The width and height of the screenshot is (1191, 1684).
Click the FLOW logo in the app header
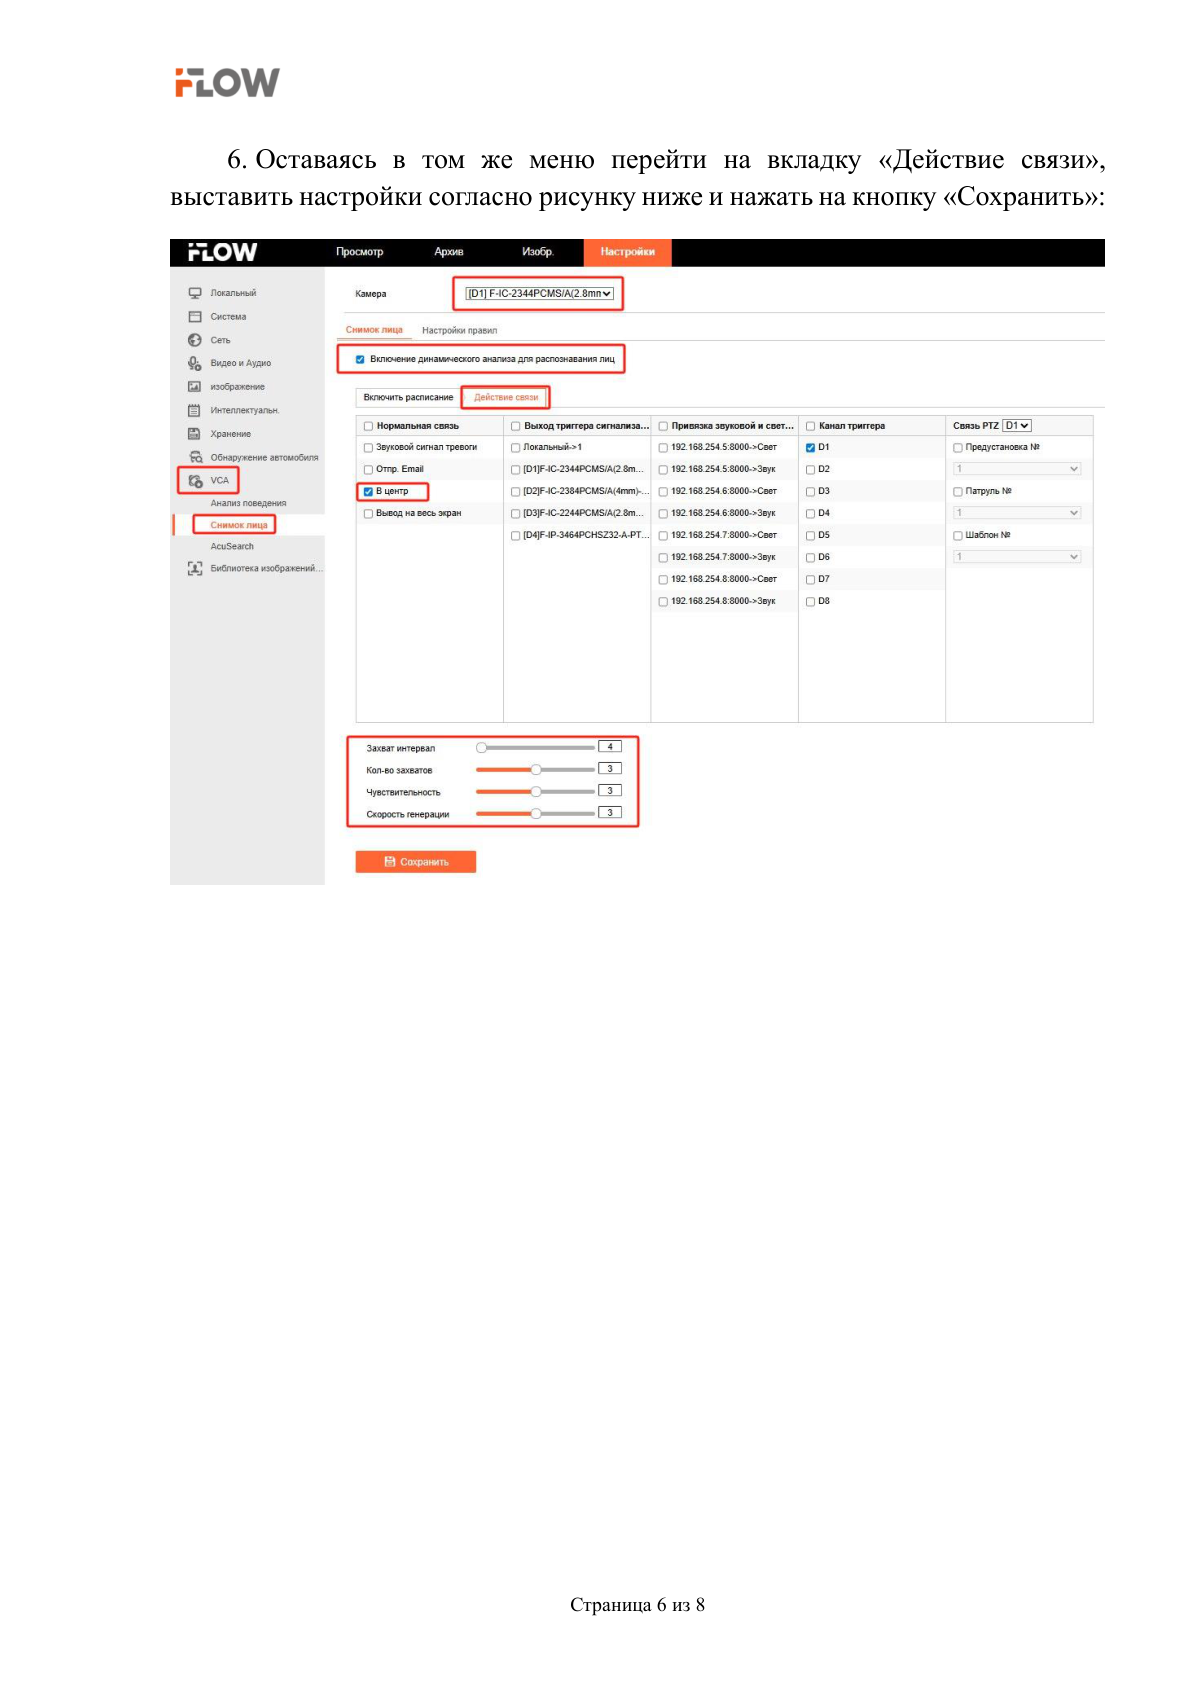pyautogui.click(x=222, y=252)
